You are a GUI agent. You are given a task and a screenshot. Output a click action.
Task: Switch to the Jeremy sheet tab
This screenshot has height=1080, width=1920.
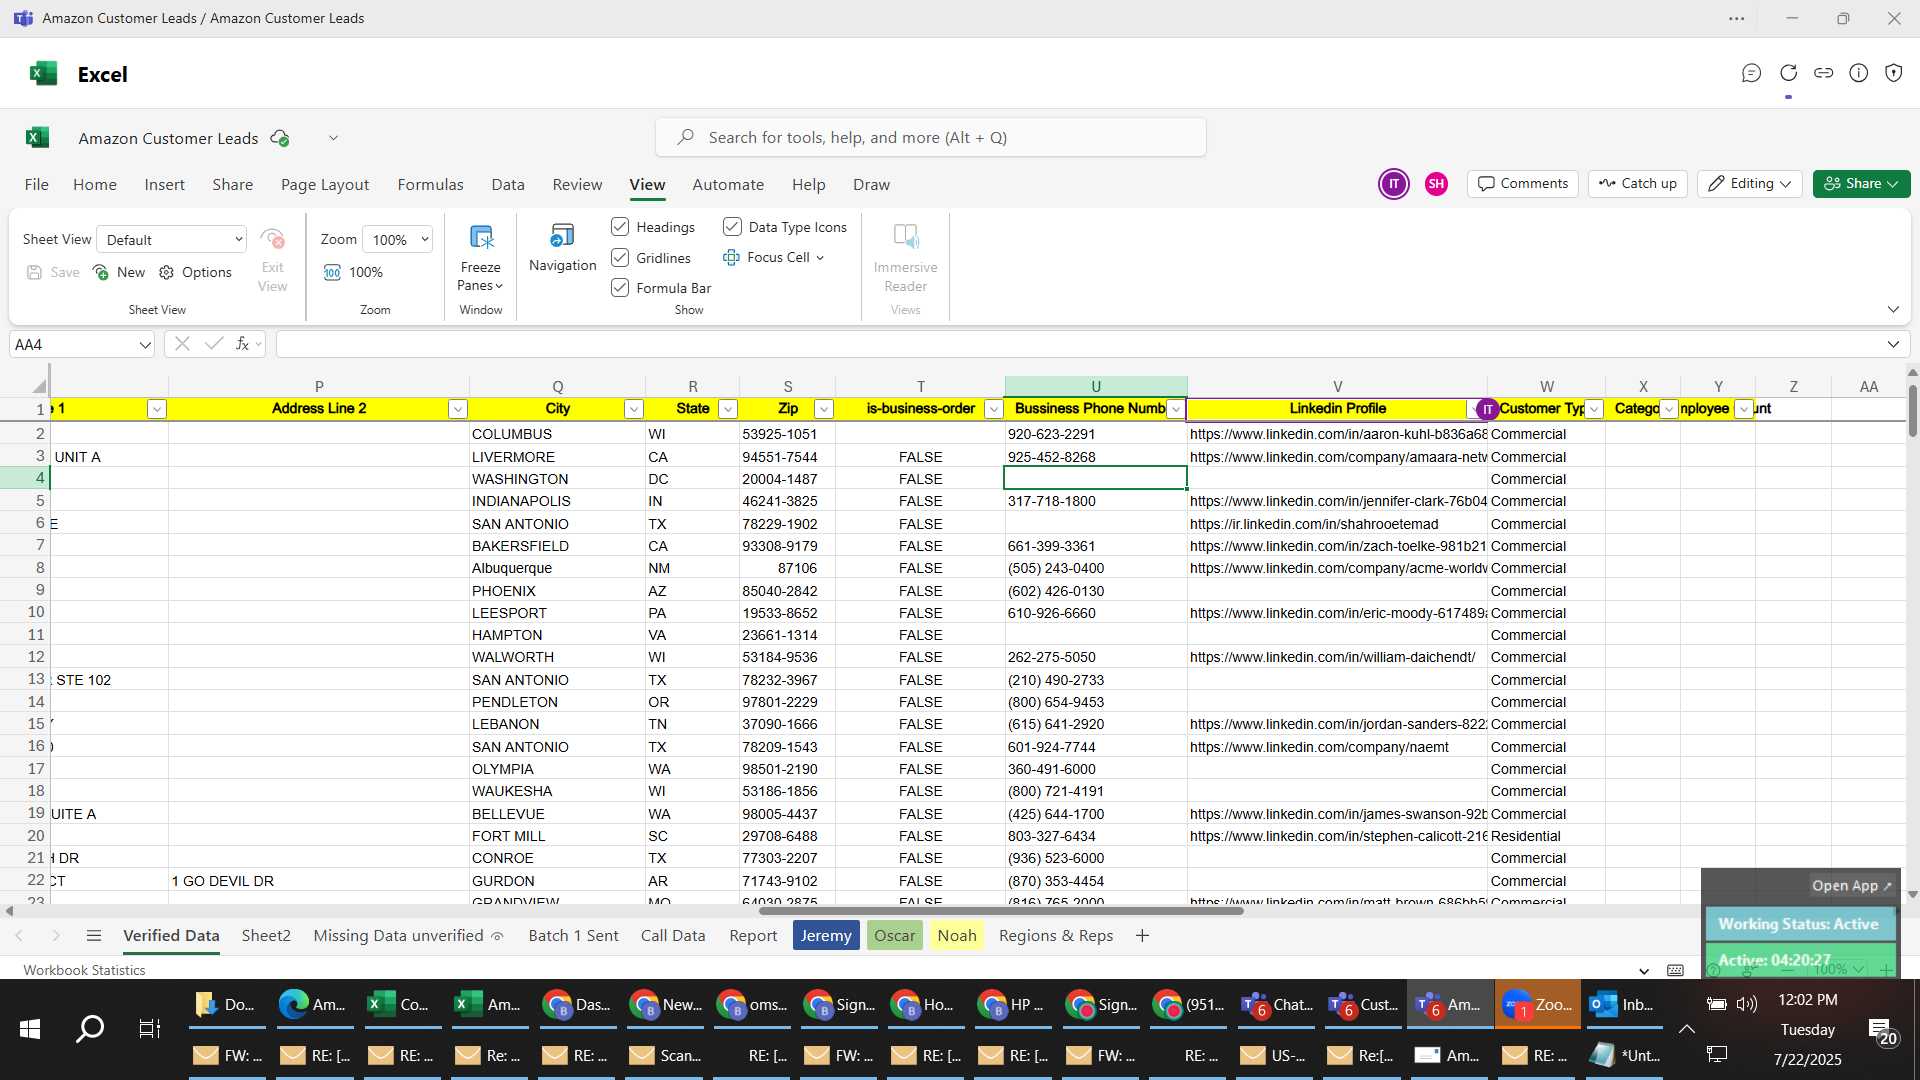pyautogui.click(x=826, y=935)
